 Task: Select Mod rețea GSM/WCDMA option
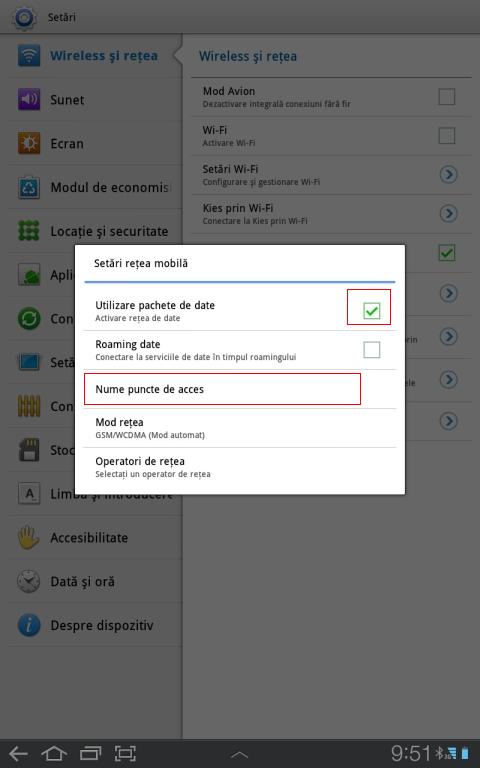click(240, 428)
